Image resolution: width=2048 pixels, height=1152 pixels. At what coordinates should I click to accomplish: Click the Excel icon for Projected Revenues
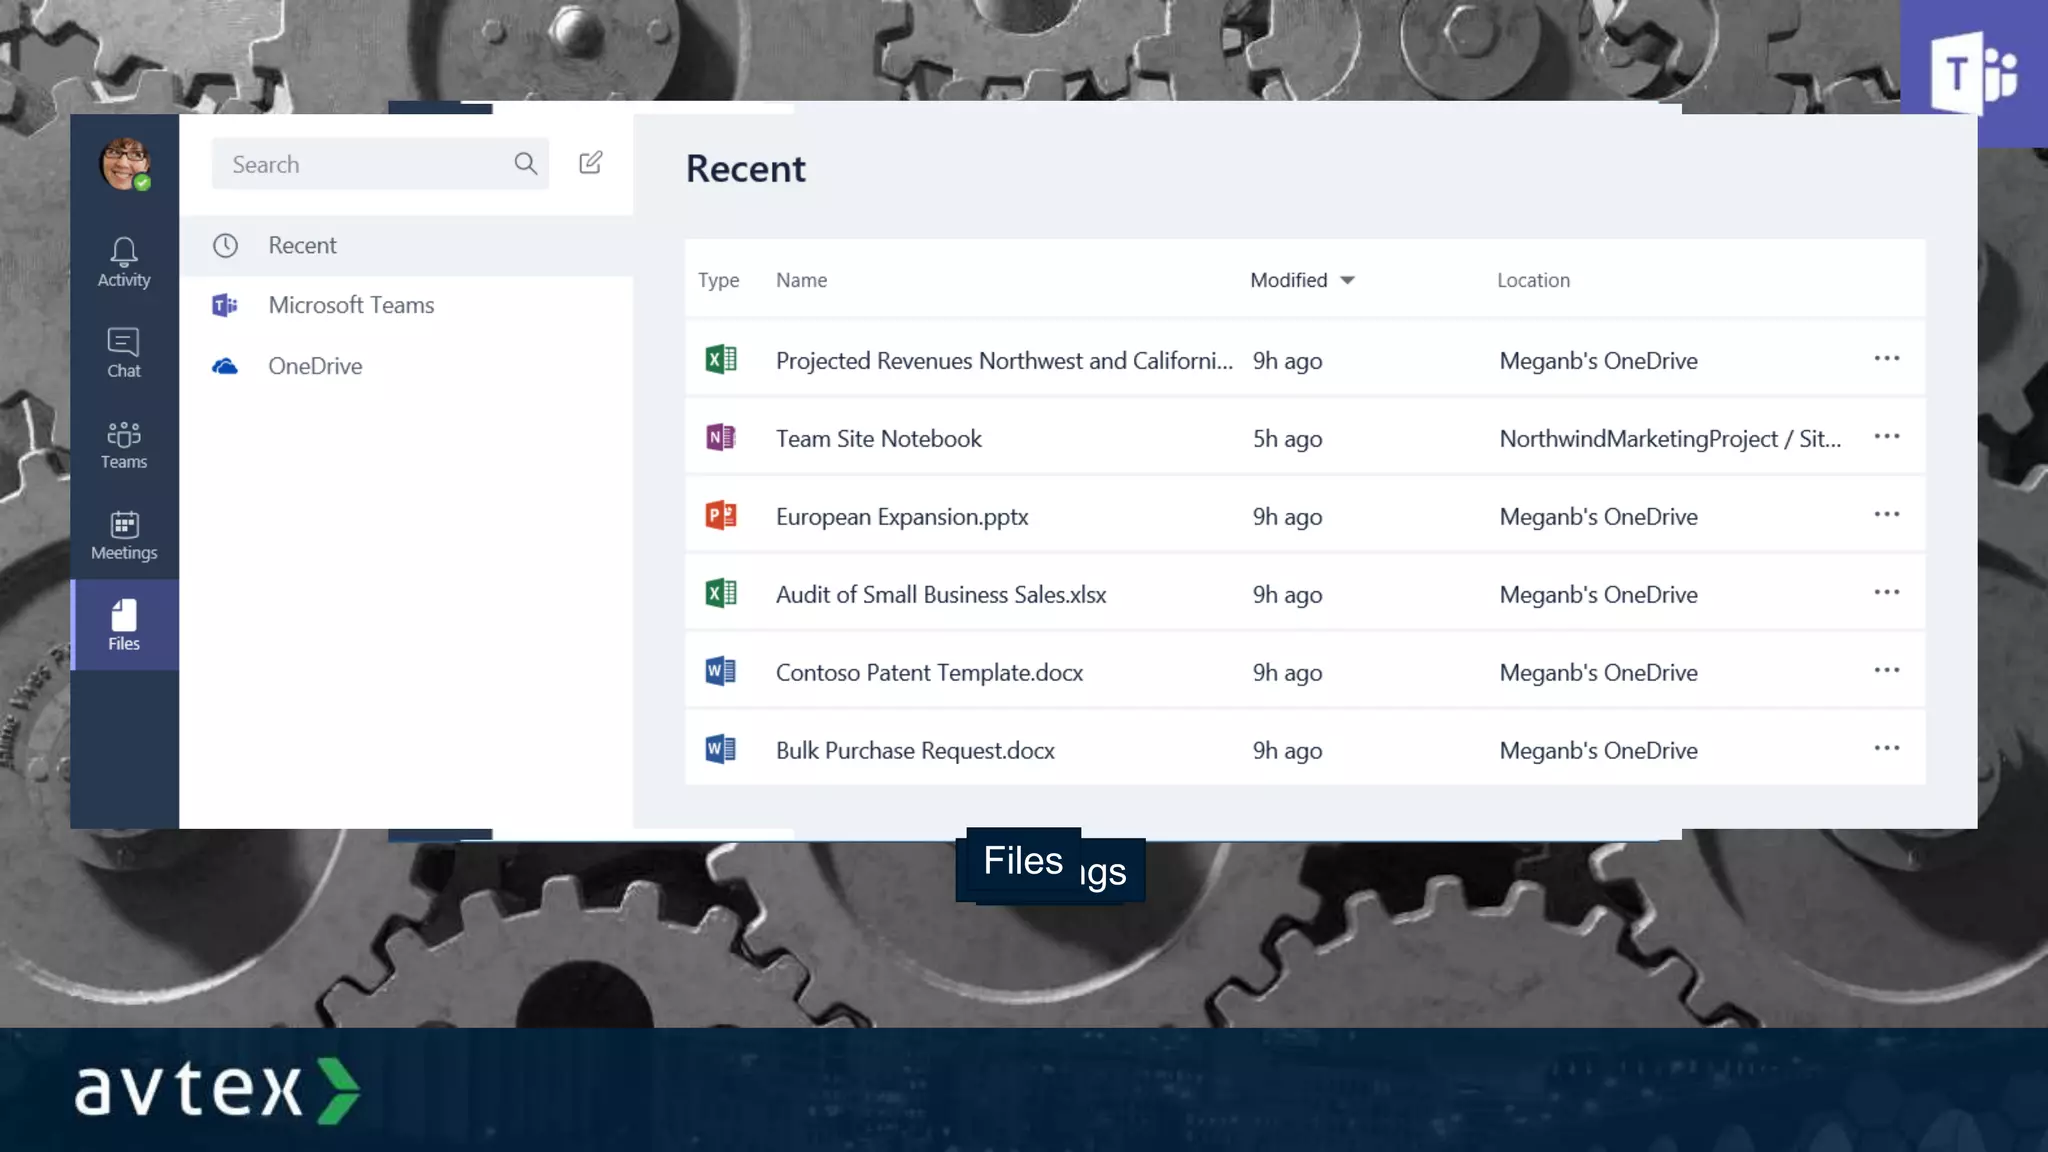pyautogui.click(x=720, y=359)
